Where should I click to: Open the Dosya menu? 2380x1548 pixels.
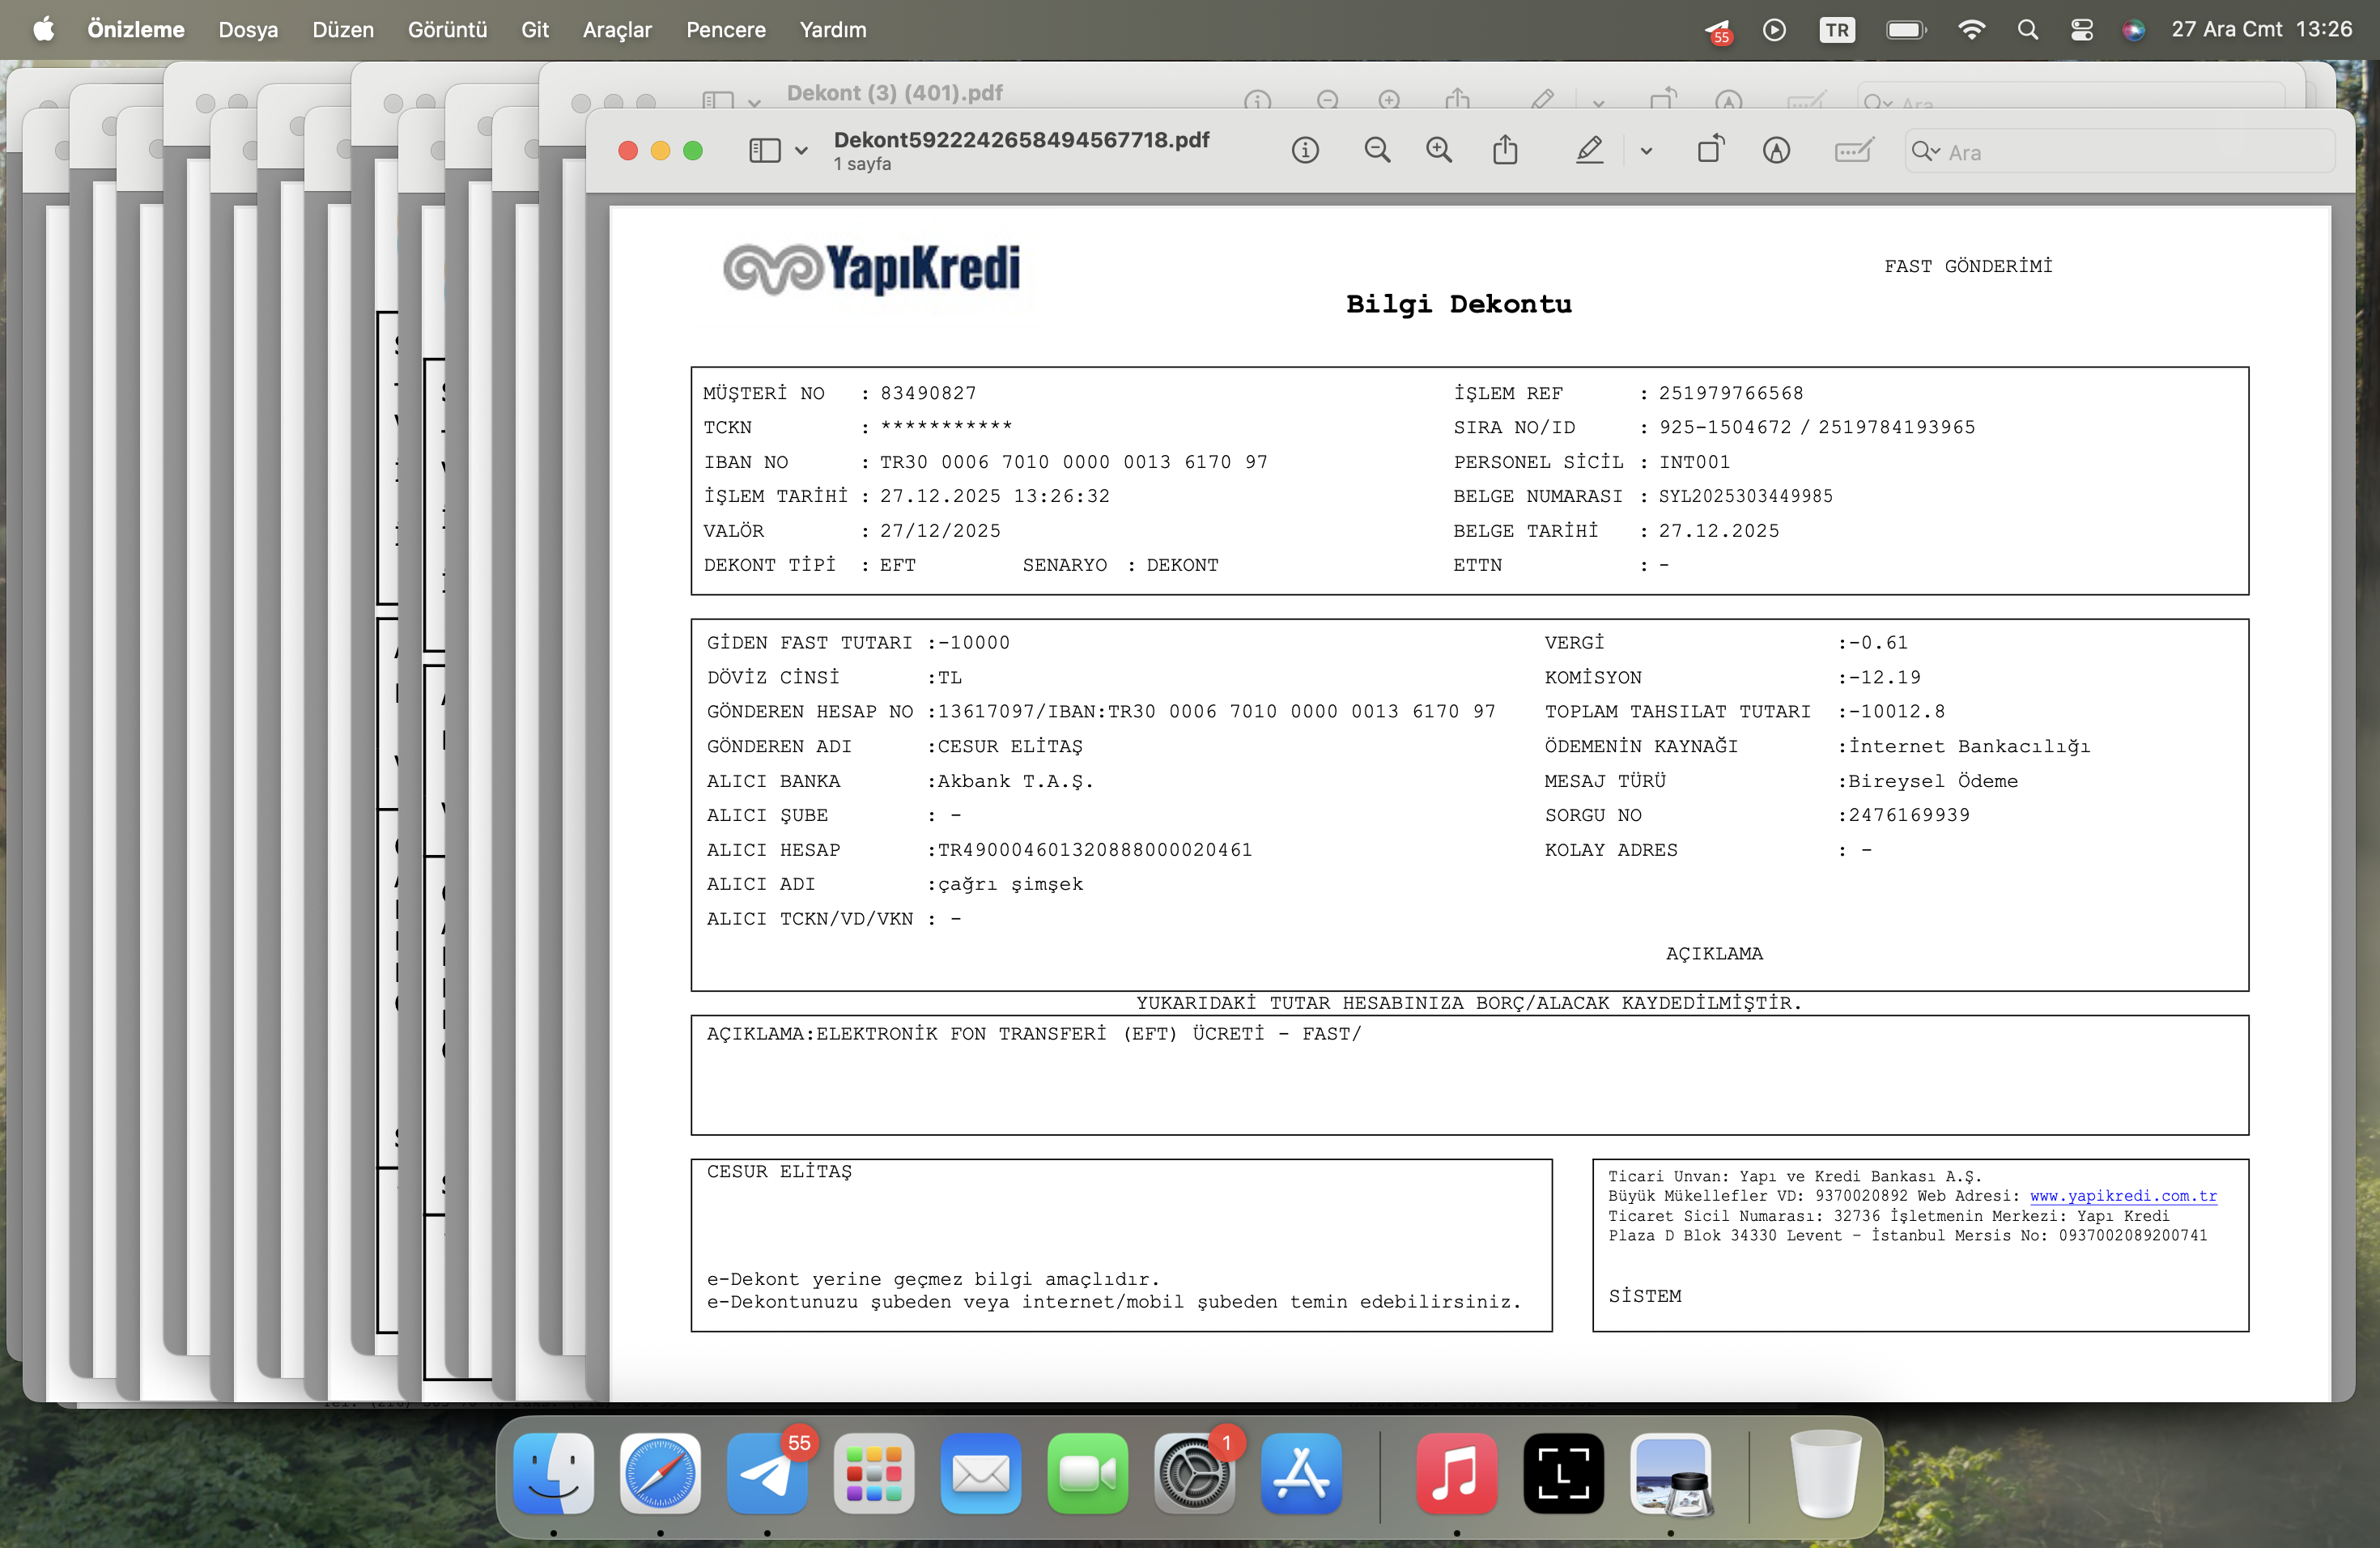(248, 30)
